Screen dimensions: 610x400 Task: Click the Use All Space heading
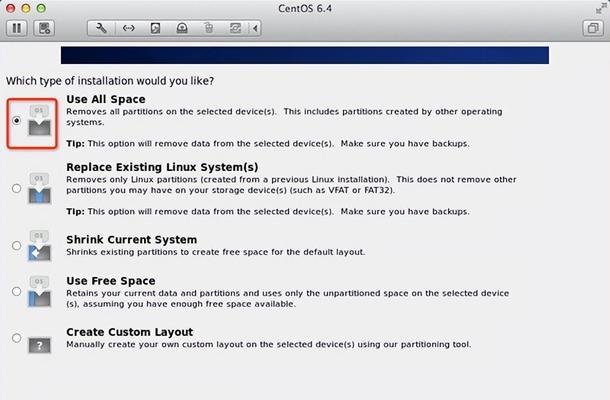tap(106, 99)
